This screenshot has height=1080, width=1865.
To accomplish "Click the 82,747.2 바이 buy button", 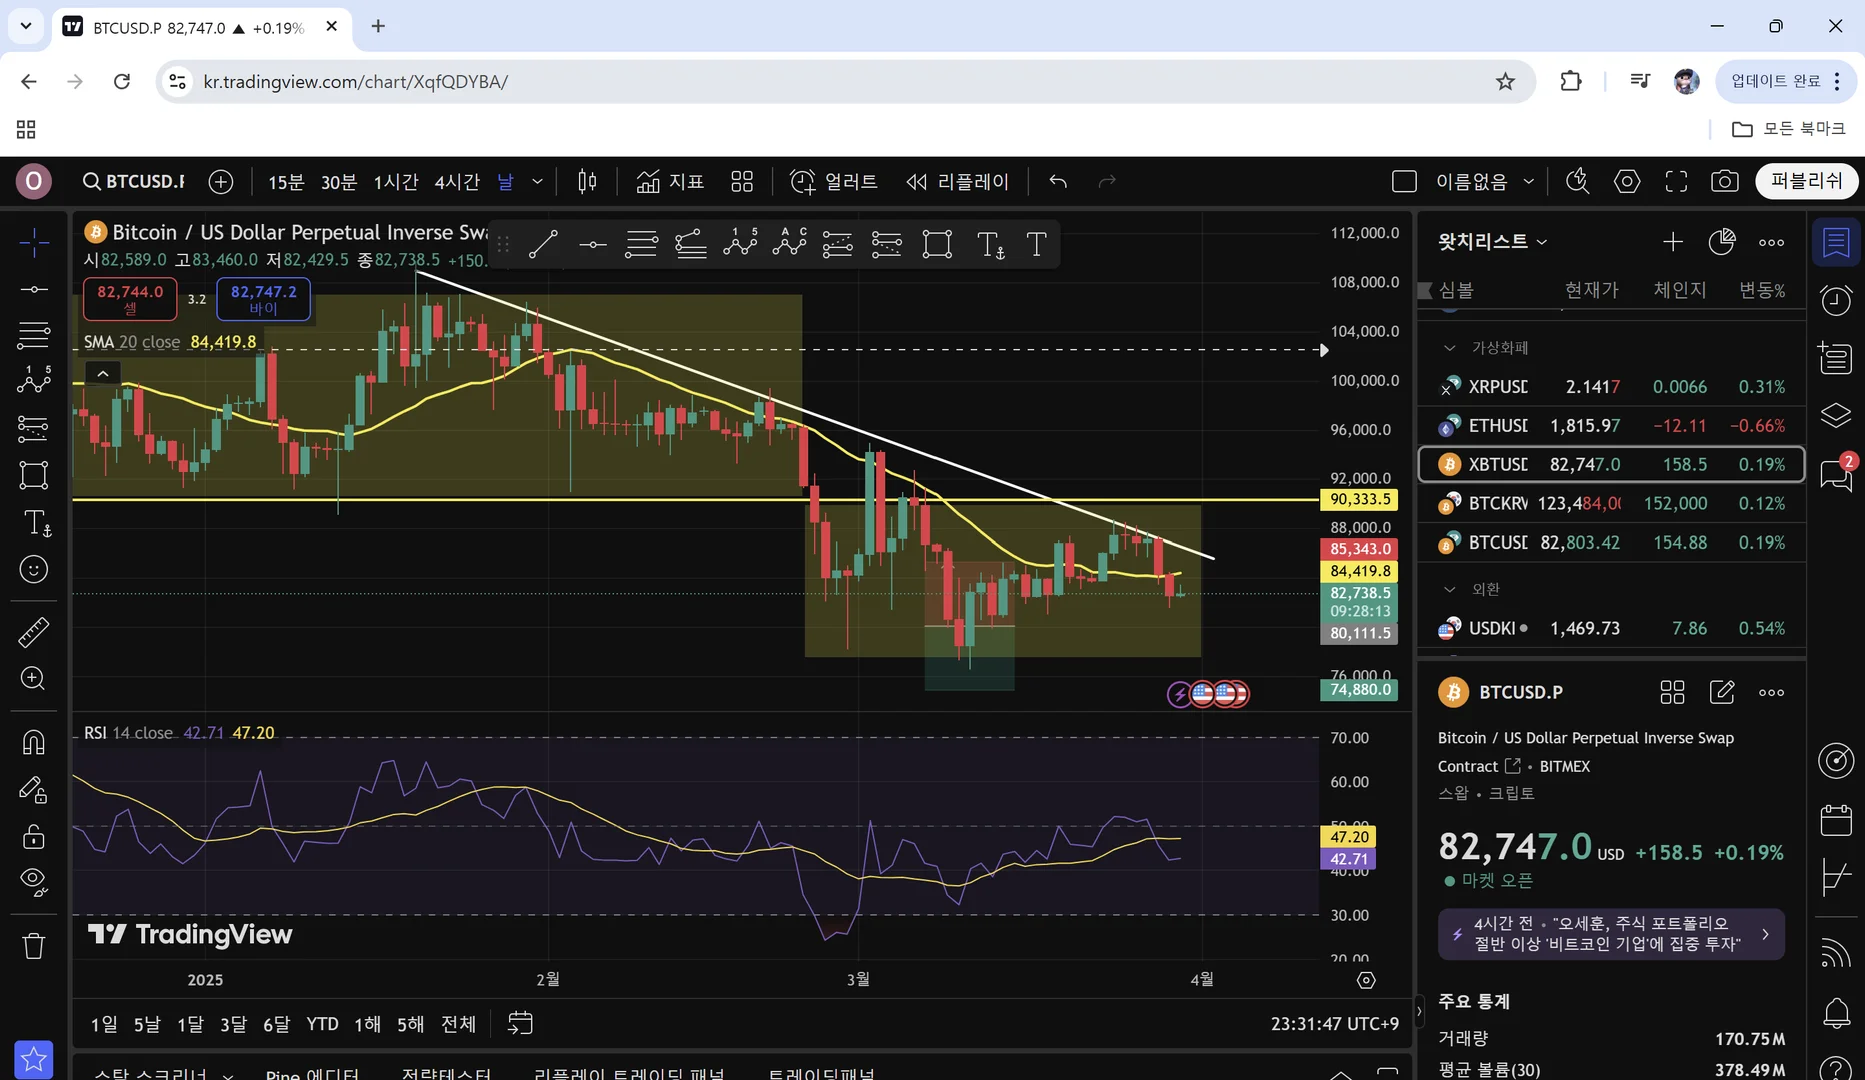I will (x=264, y=299).
